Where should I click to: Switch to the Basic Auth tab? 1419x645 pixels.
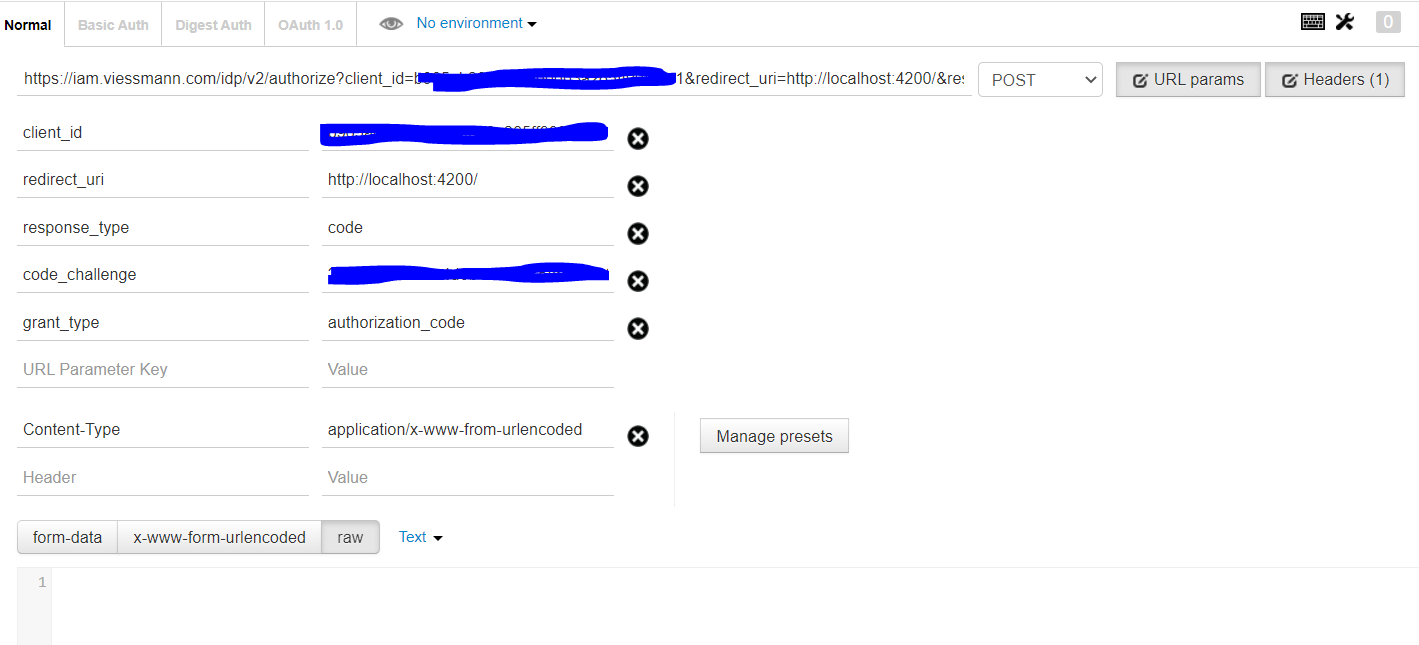point(113,25)
